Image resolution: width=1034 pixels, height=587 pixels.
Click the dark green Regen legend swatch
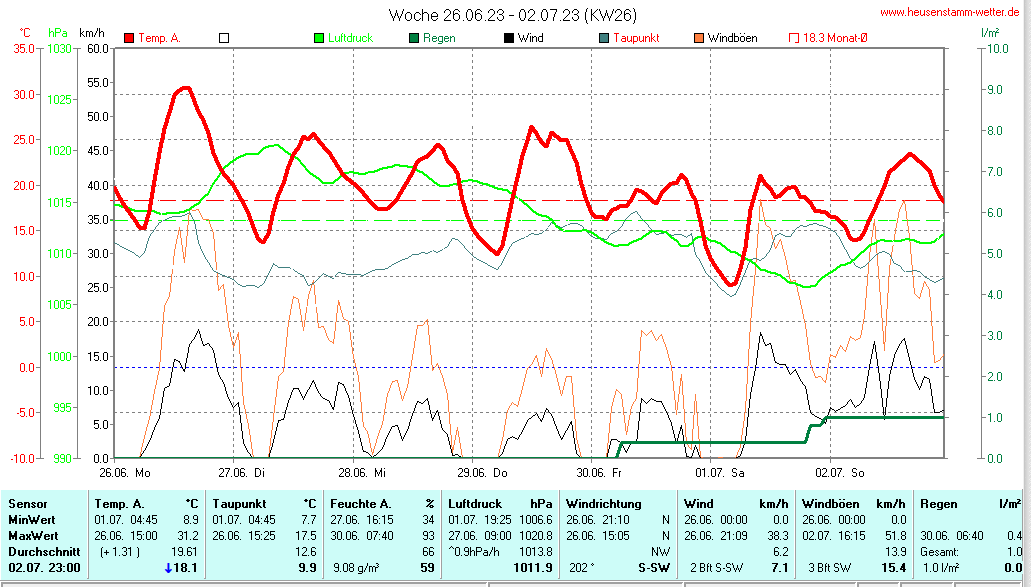coord(414,38)
